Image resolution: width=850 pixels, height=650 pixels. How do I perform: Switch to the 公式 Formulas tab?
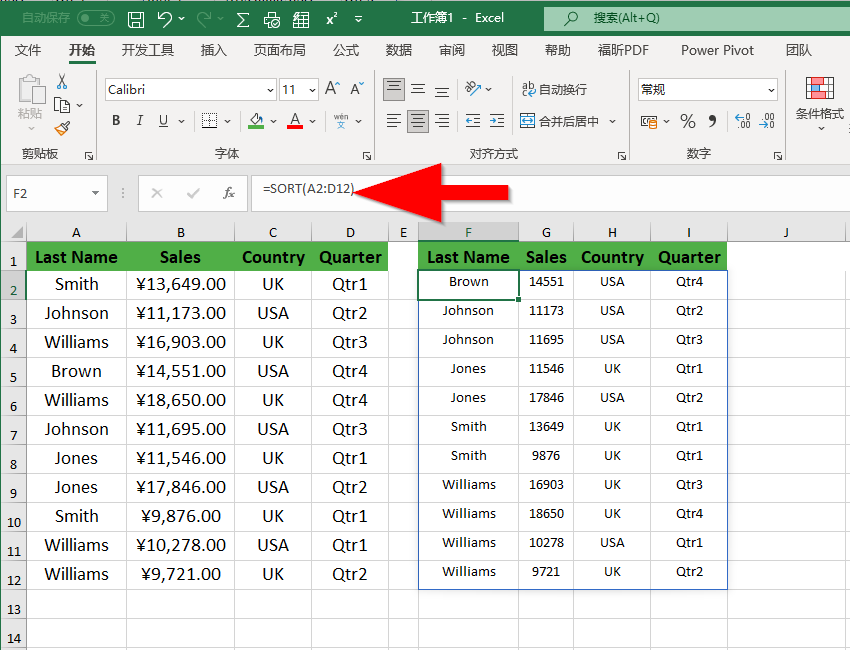click(346, 50)
